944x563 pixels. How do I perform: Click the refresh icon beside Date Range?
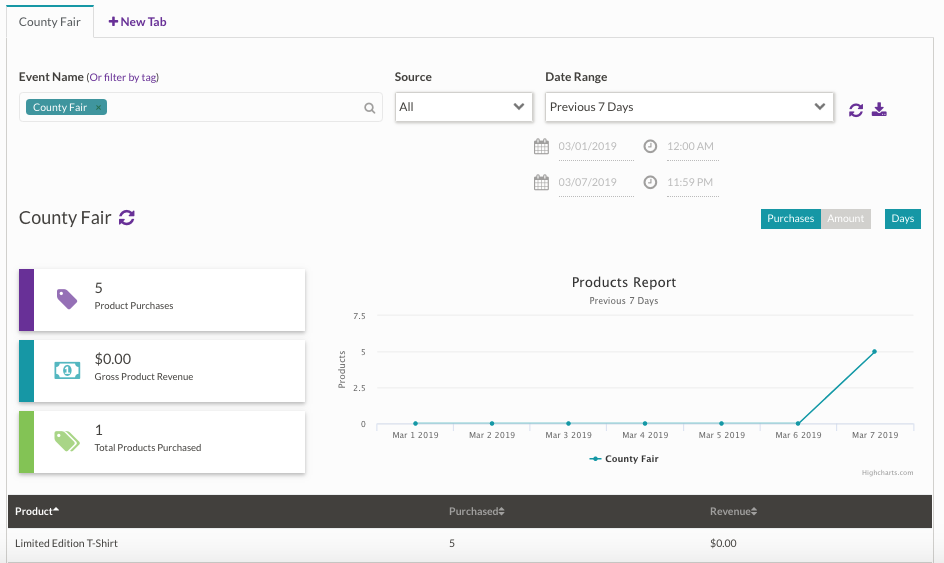tap(855, 110)
